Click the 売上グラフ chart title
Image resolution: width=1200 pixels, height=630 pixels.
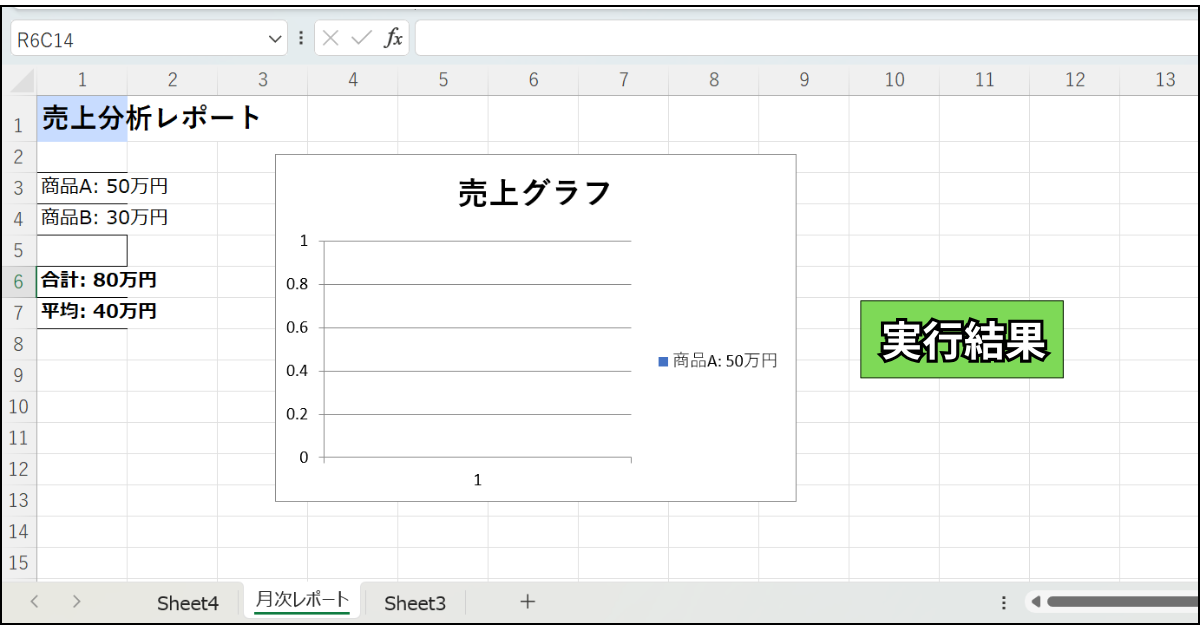pyautogui.click(x=534, y=192)
